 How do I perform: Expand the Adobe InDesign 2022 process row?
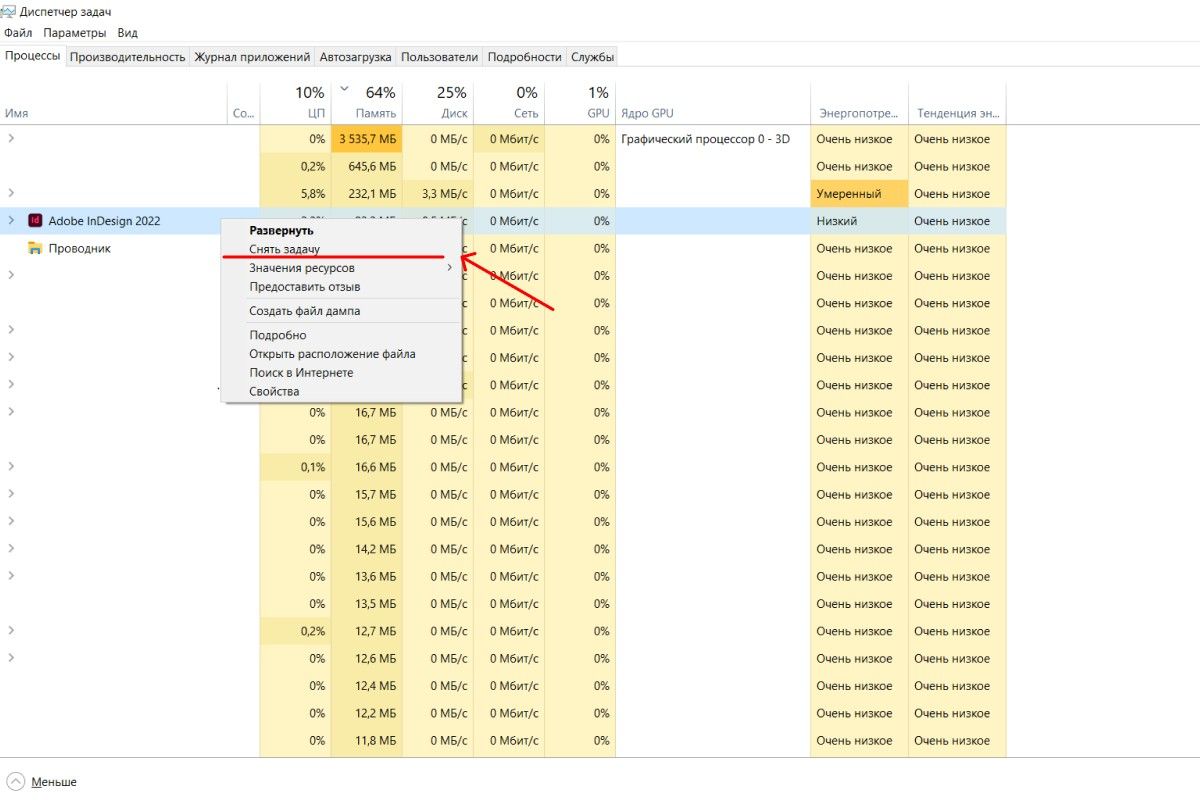click(11, 221)
